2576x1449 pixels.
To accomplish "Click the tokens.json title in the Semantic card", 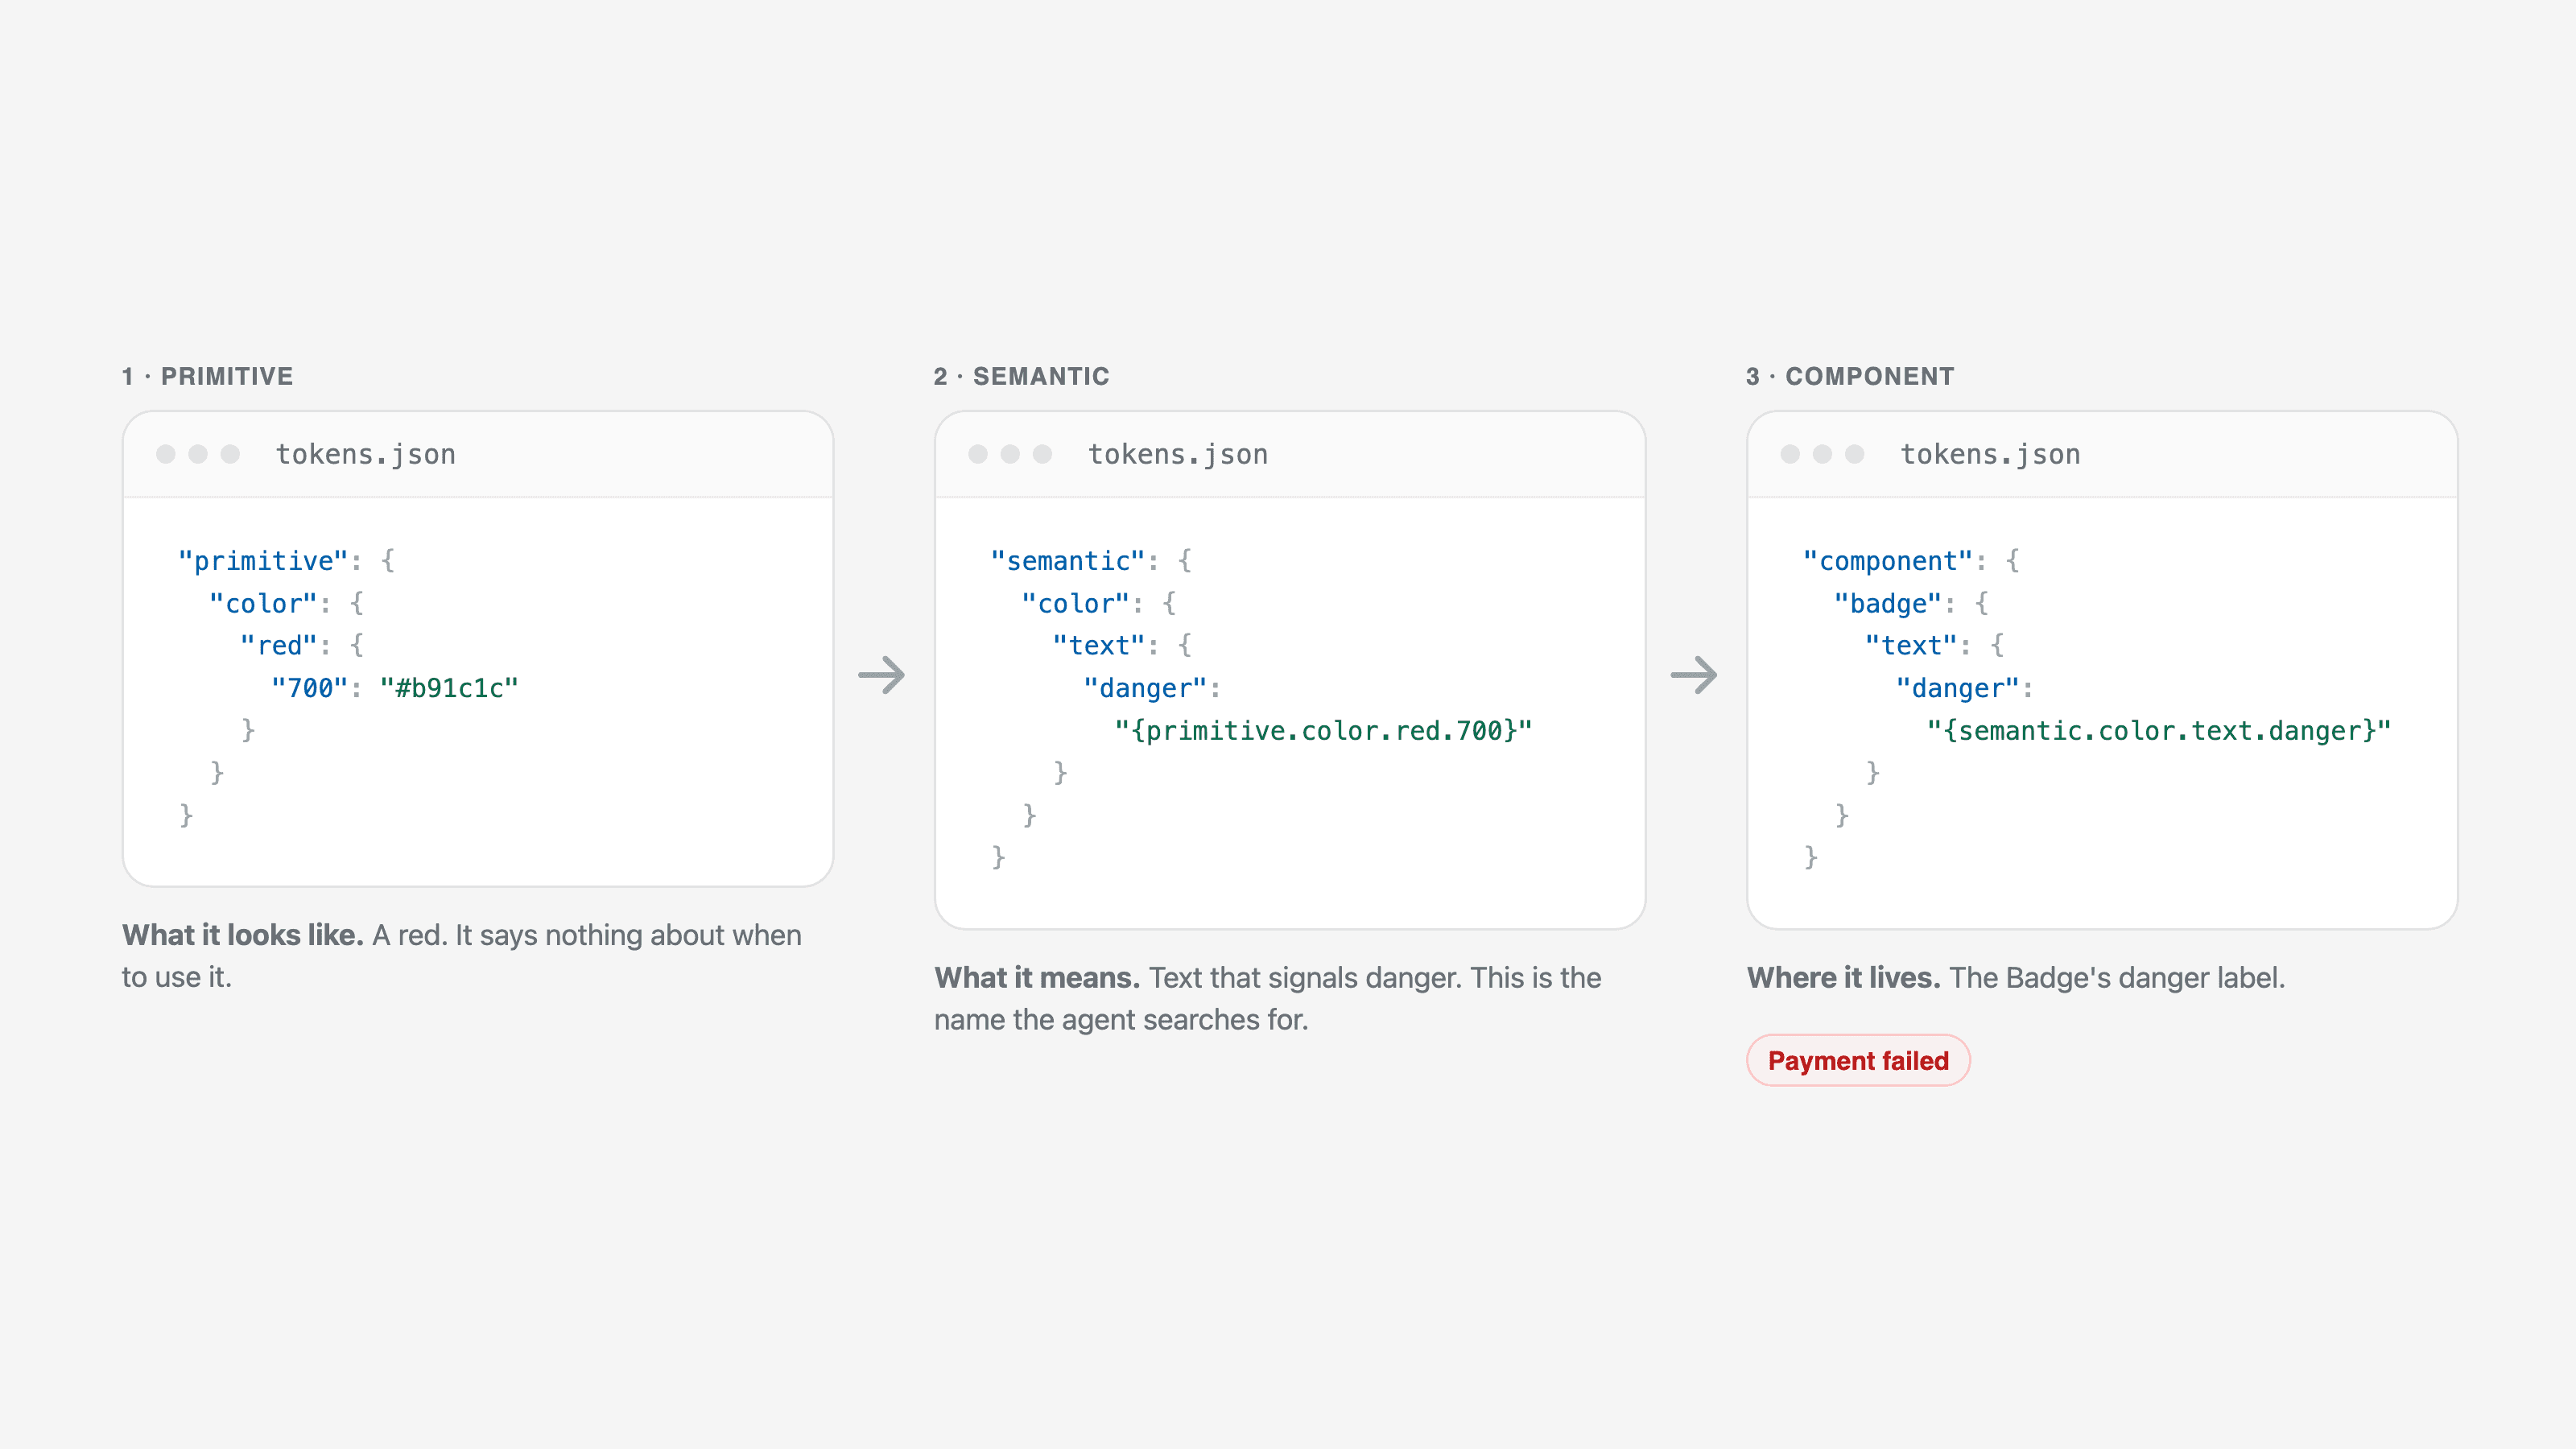I will (x=1178, y=454).
